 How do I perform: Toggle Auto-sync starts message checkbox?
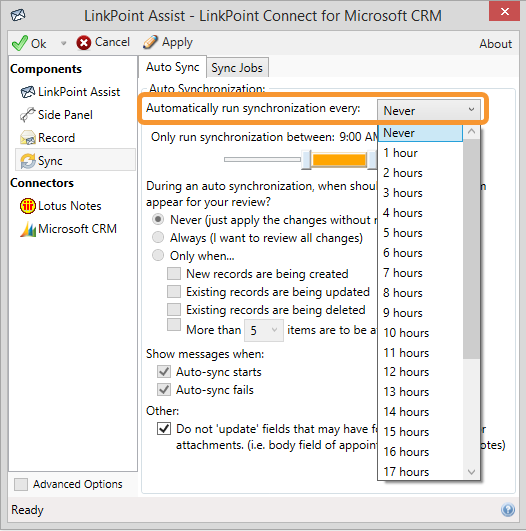164,371
